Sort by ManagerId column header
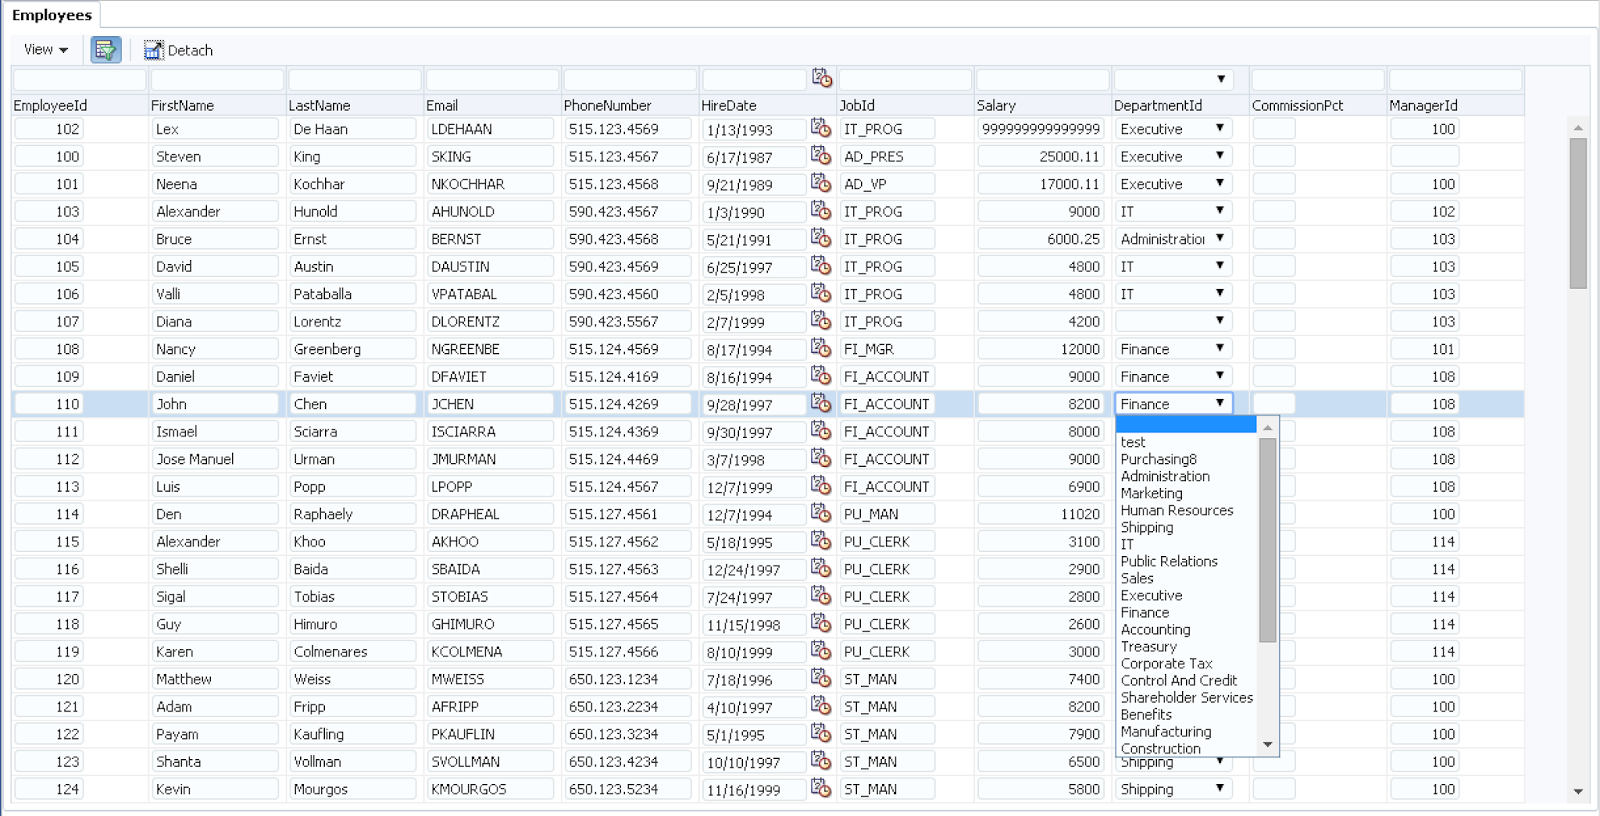This screenshot has height=816, width=1600. pos(1423,105)
